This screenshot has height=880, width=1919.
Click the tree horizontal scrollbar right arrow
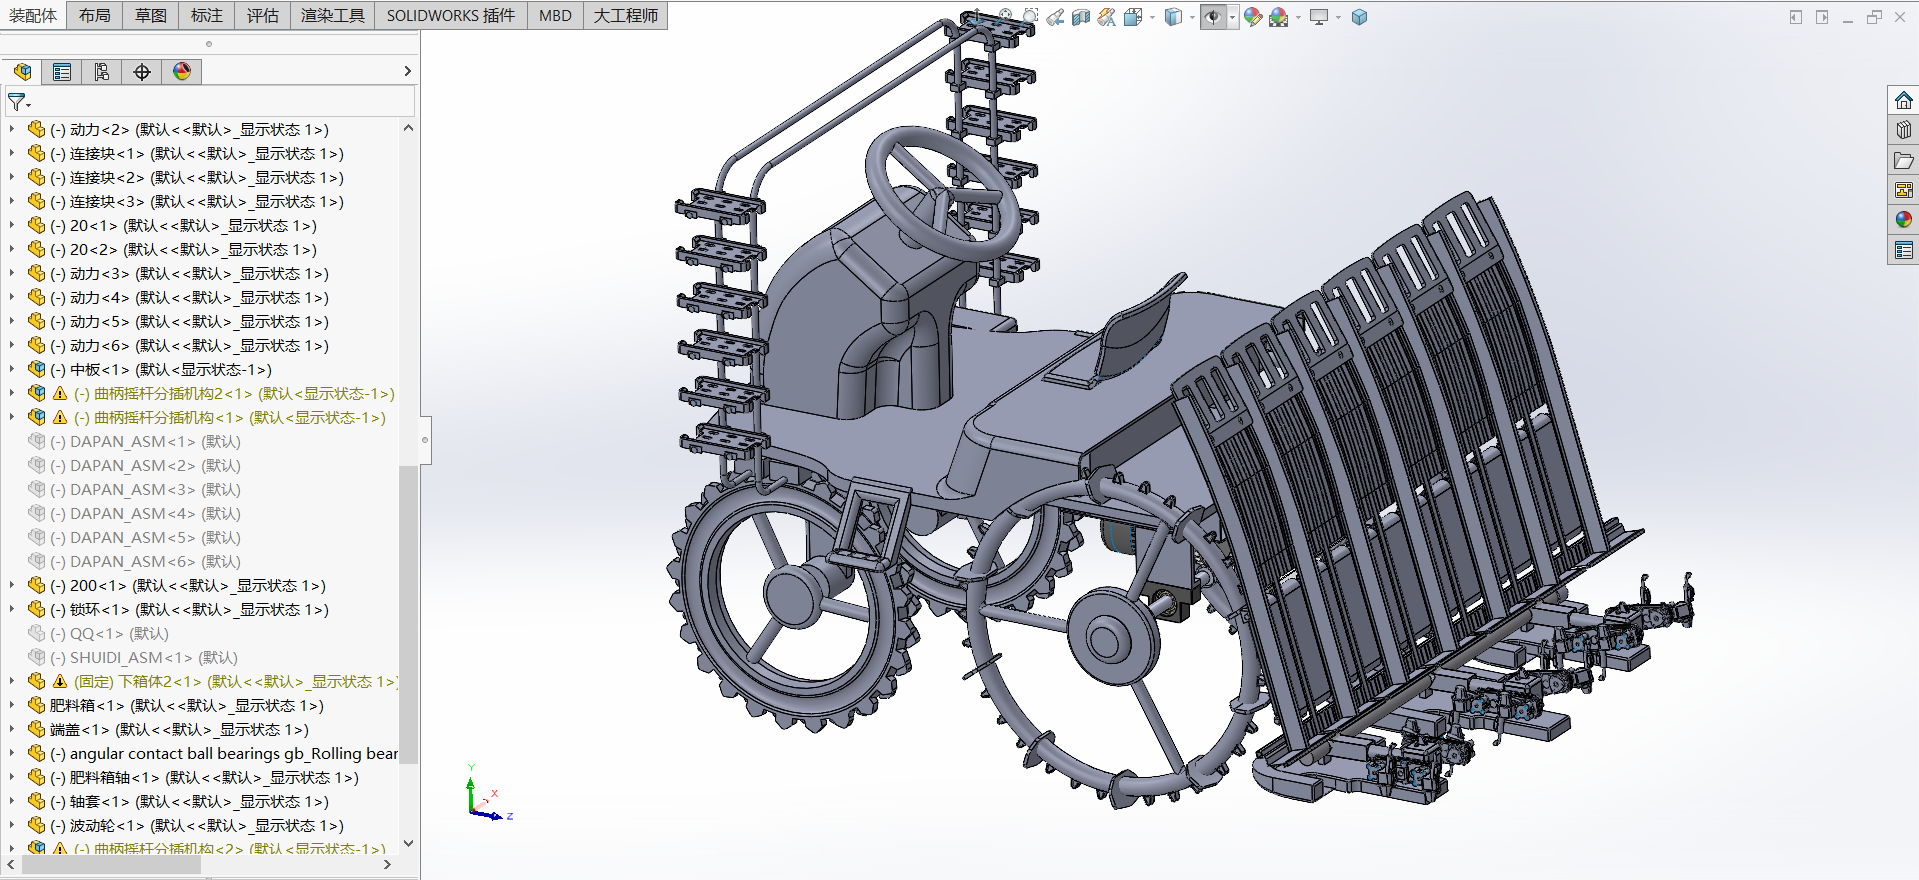(387, 865)
